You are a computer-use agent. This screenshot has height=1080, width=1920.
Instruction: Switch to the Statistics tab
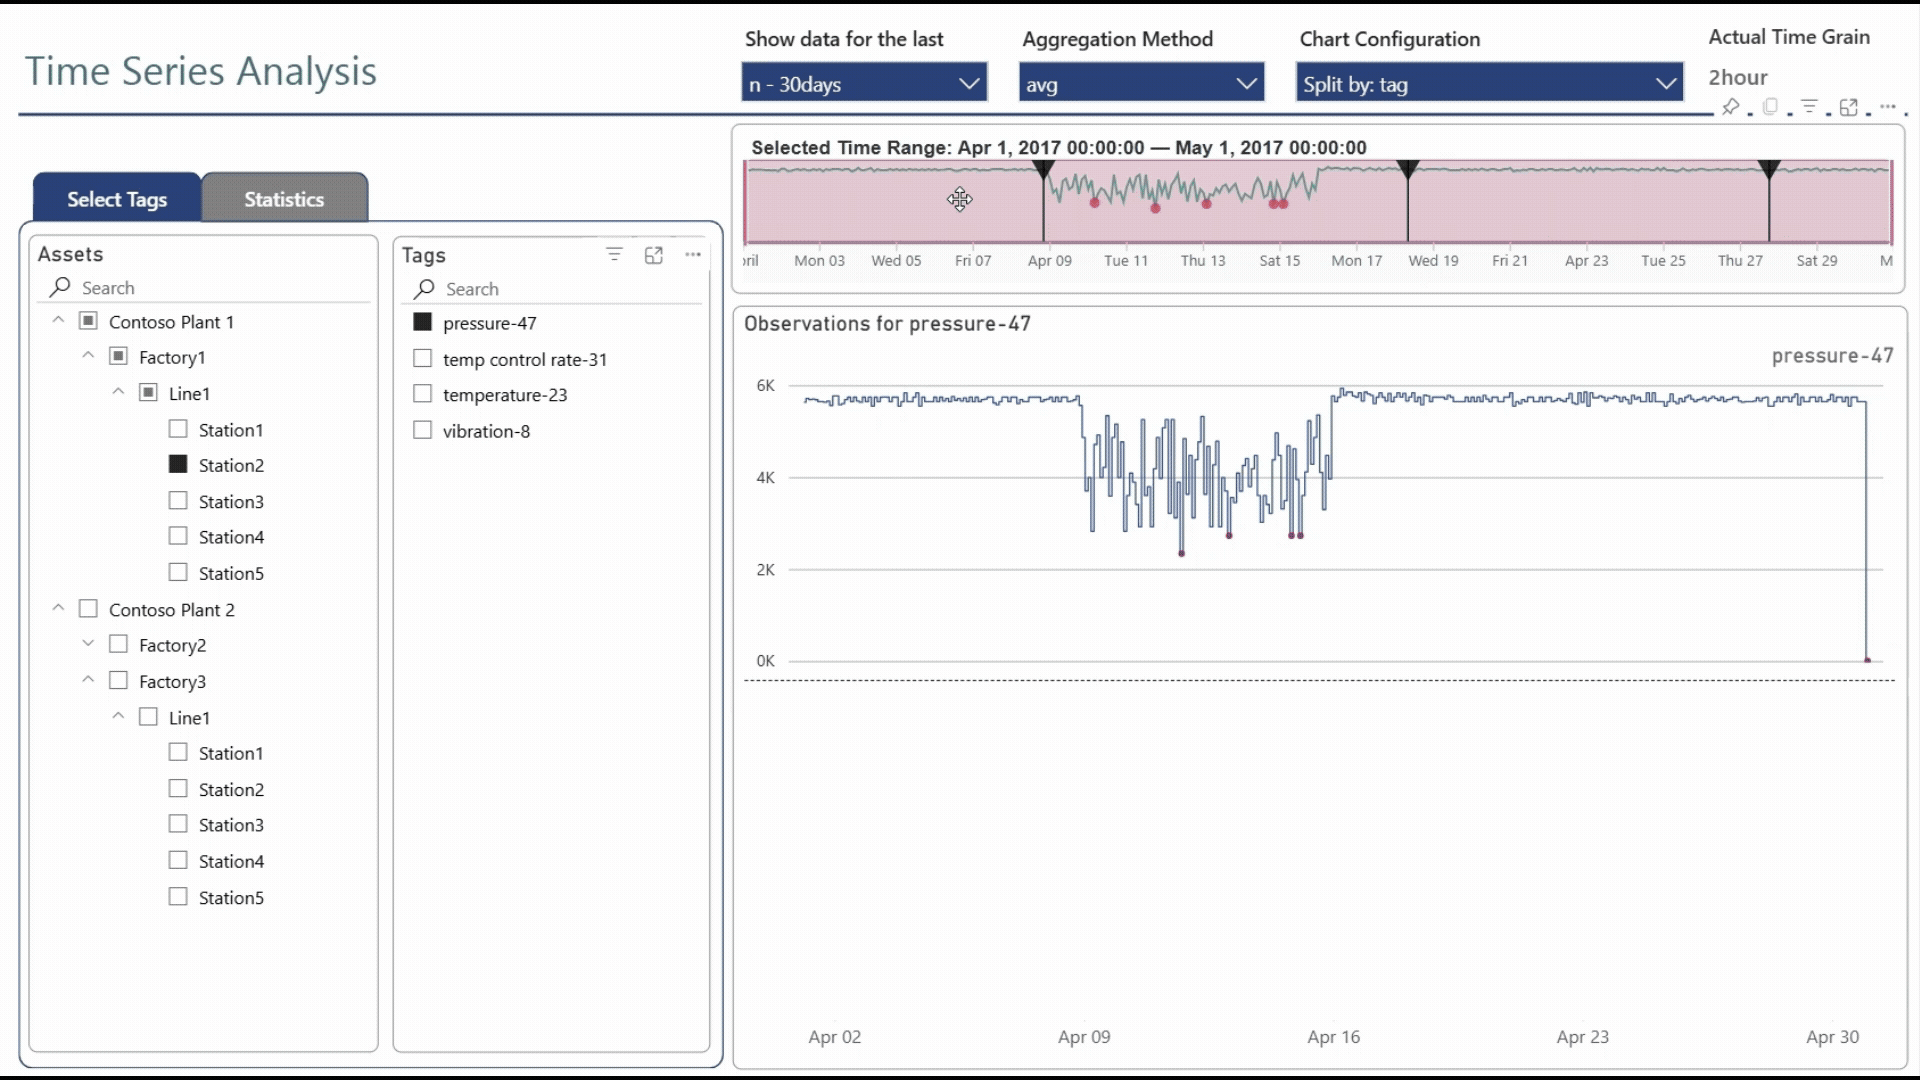[x=284, y=198]
